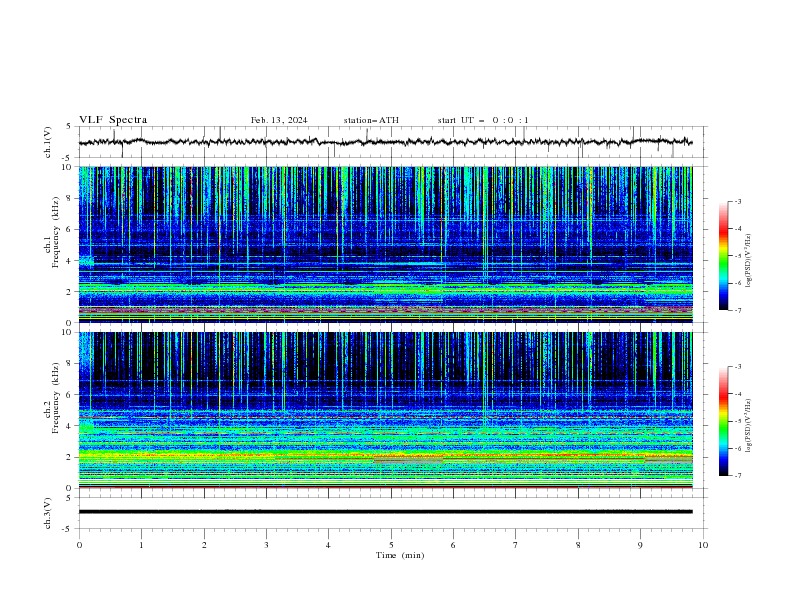
Task: Click the ch.1 voltage waveform trace
Action: (x=385, y=142)
